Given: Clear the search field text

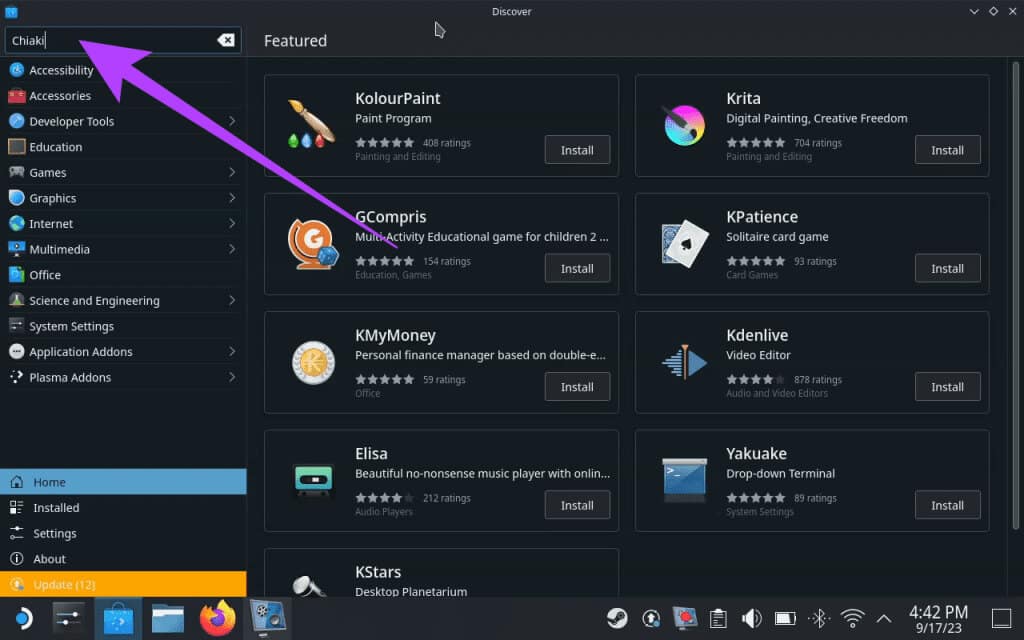Looking at the screenshot, I should 226,40.
